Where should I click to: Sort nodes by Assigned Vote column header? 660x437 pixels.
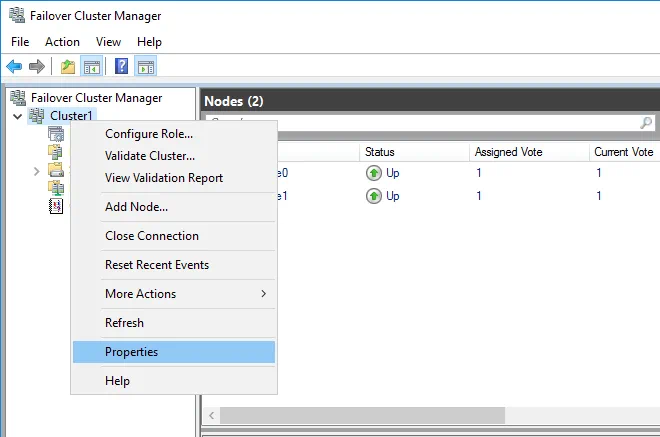pos(512,152)
